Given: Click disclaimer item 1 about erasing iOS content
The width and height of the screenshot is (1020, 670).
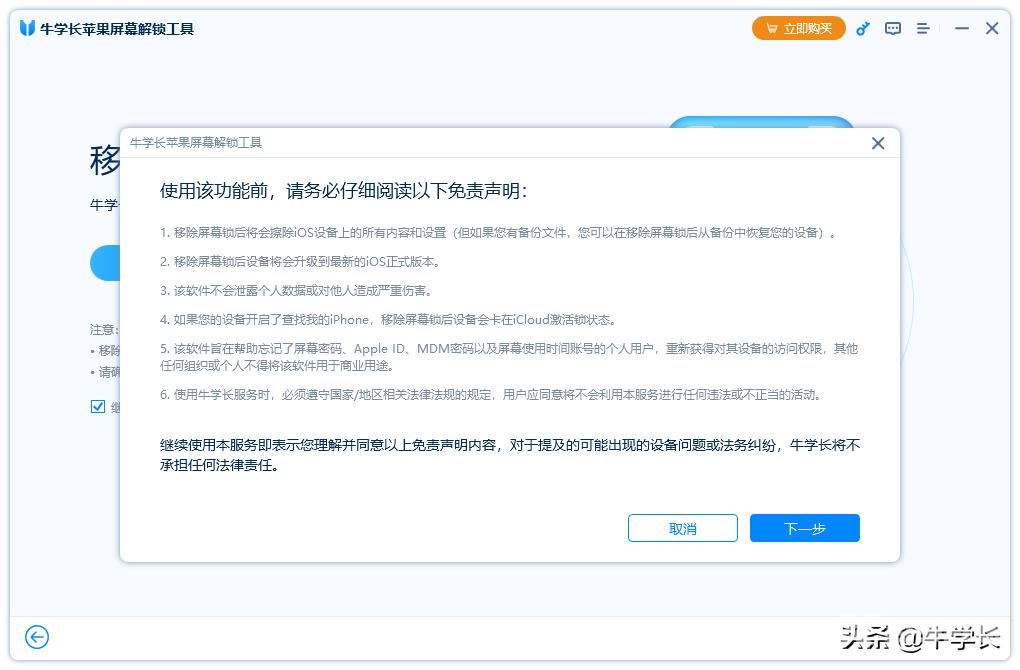Looking at the screenshot, I should tap(497, 233).
